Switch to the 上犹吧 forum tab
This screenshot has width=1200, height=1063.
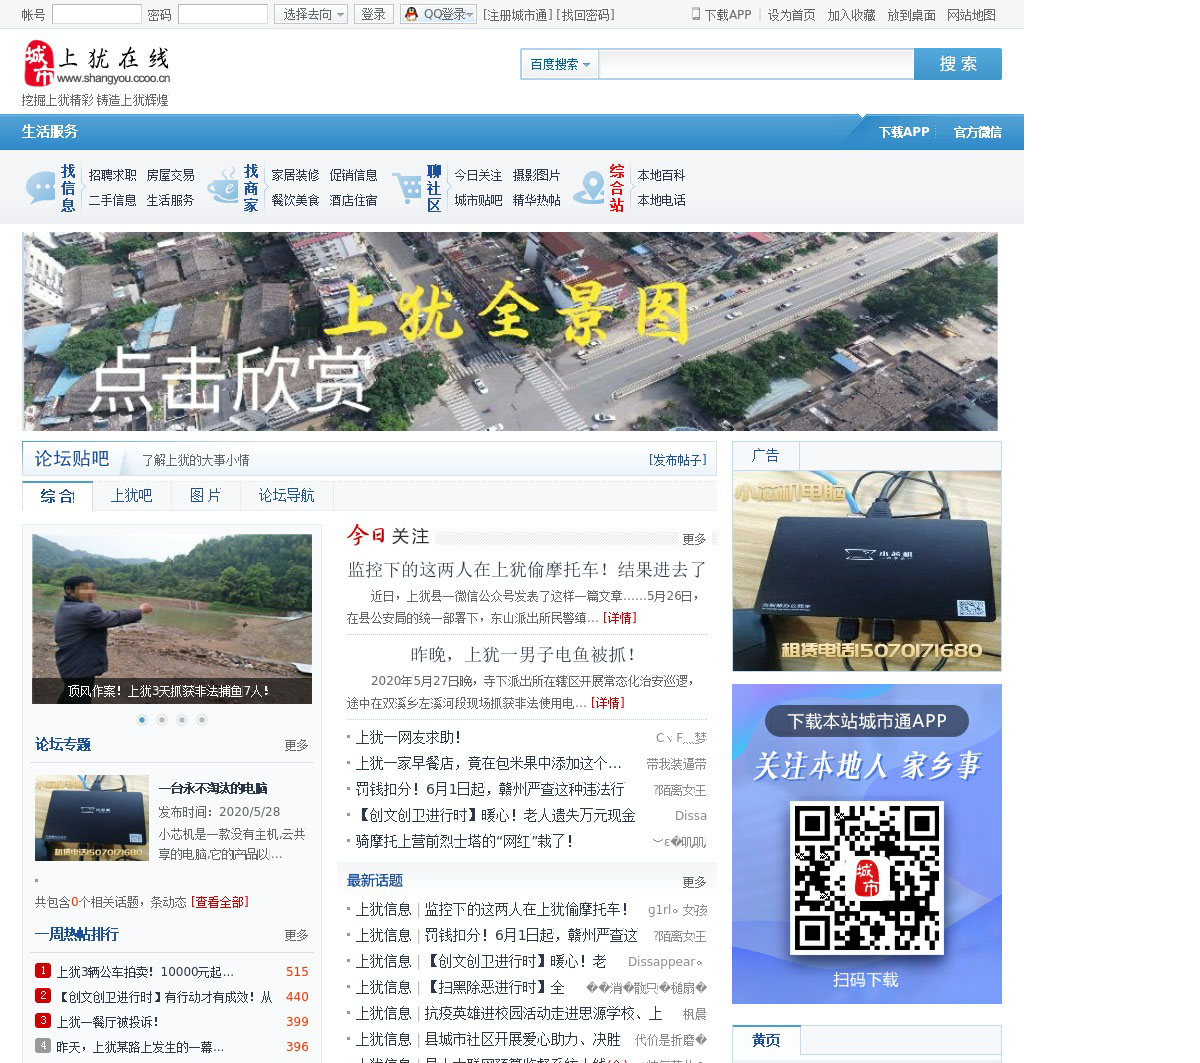131,496
